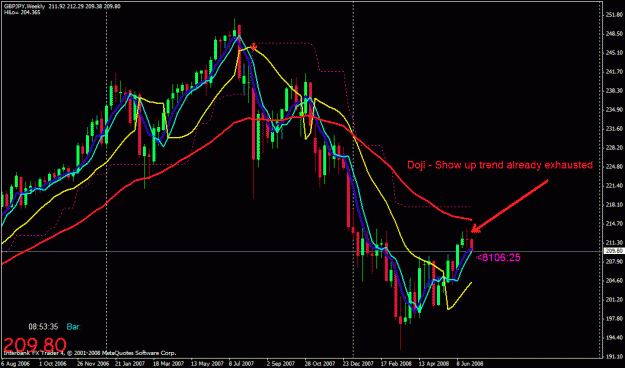Select the 197.80 price axis label
This screenshot has width=625, height=368.
click(x=614, y=318)
